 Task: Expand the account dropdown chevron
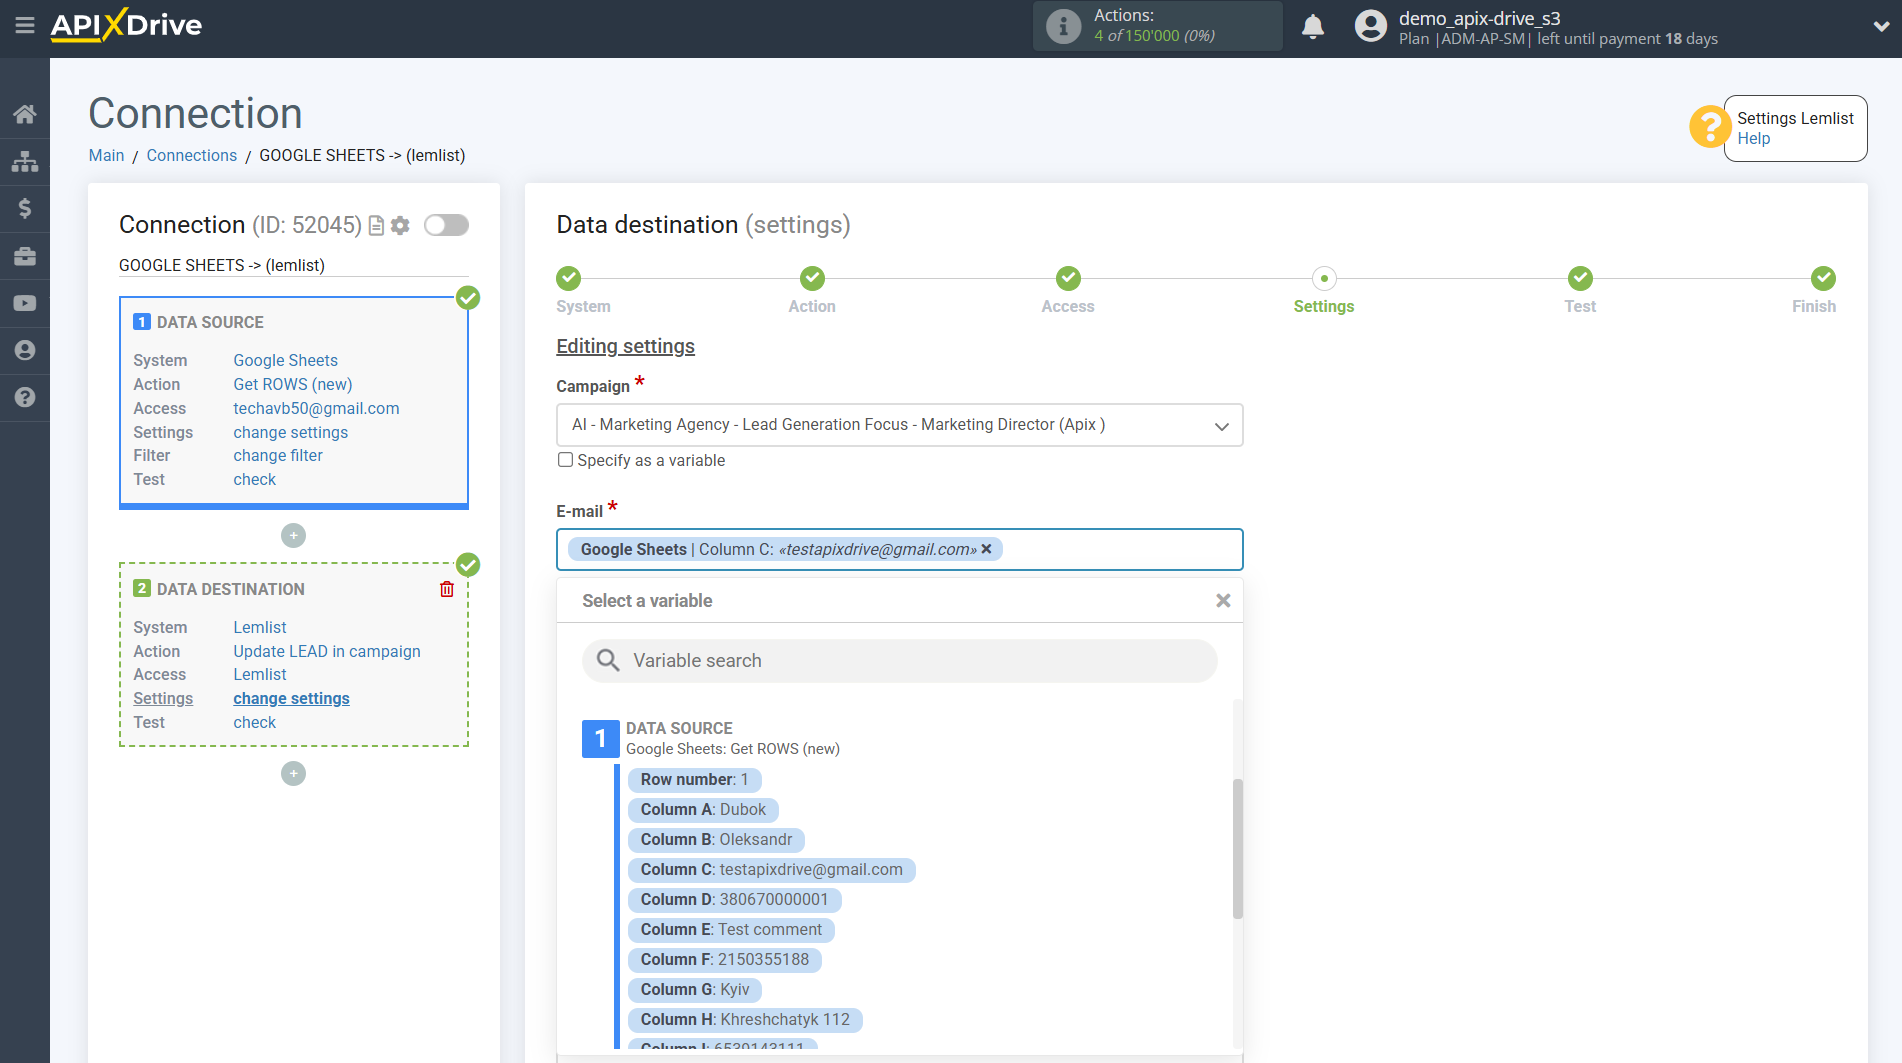(x=1881, y=27)
